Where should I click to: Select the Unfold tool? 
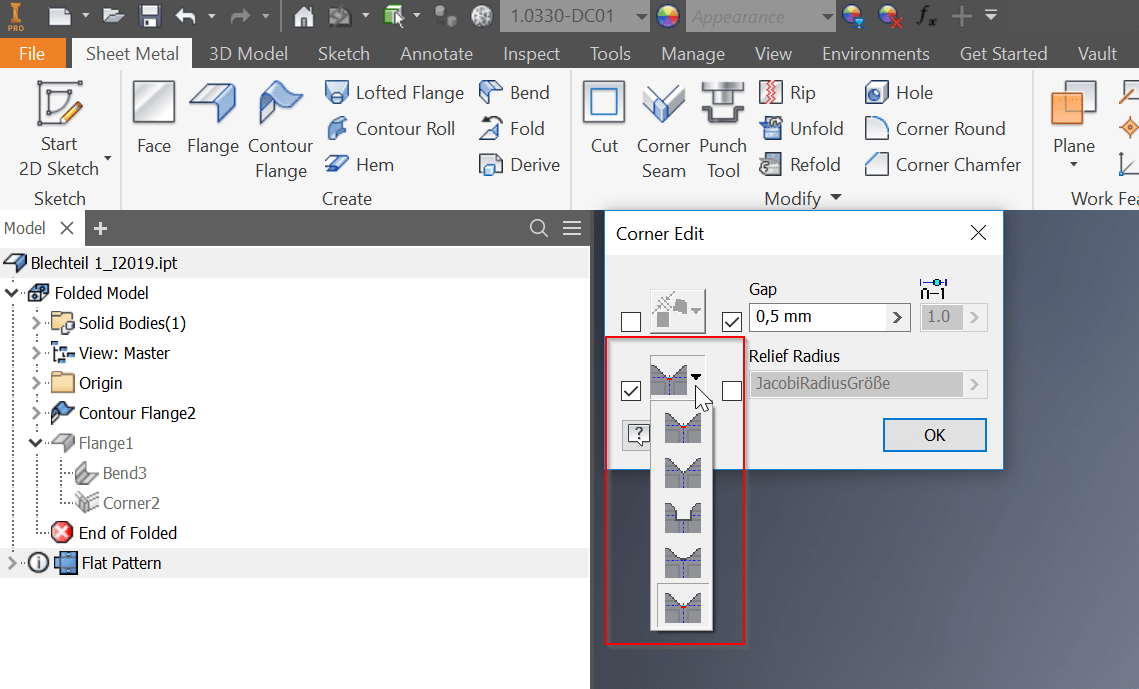[x=801, y=128]
